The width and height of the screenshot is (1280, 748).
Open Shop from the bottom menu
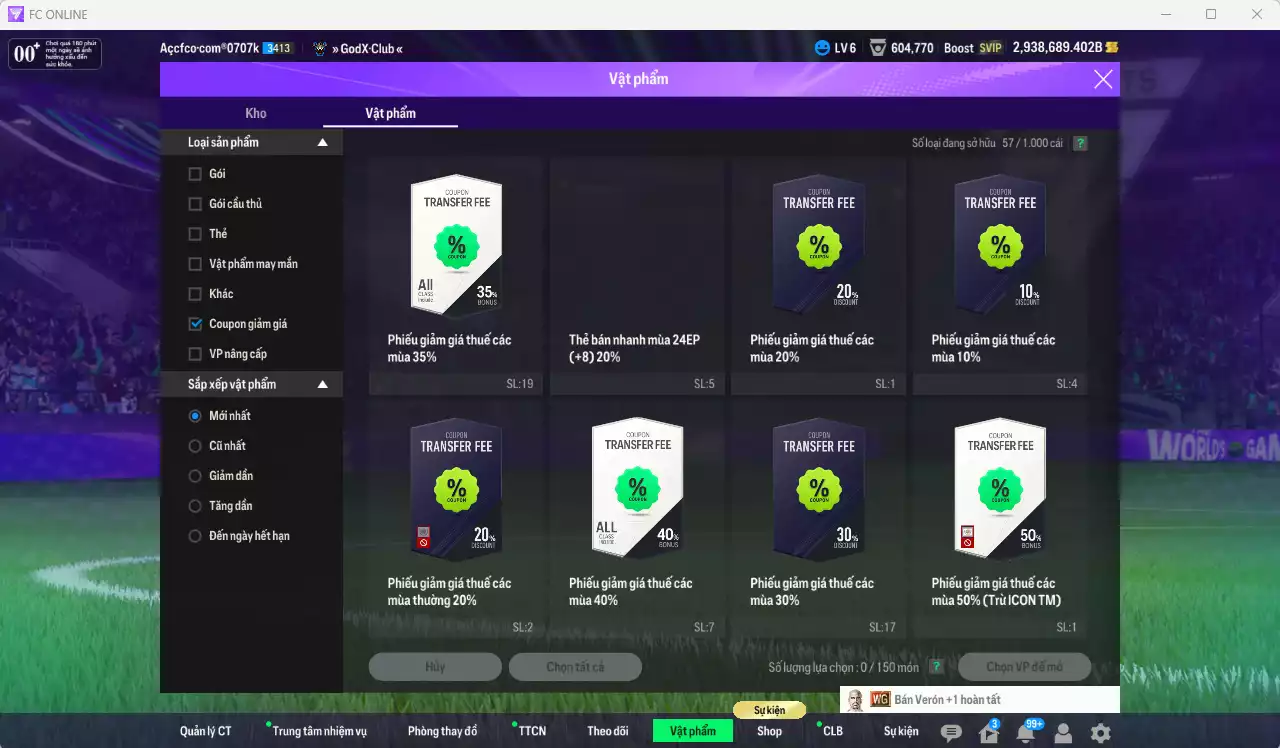769,731
